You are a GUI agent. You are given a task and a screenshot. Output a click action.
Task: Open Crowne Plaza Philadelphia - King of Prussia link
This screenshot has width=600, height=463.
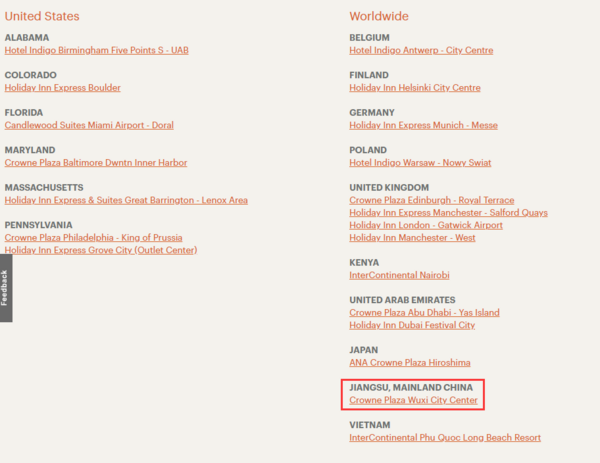93,238
